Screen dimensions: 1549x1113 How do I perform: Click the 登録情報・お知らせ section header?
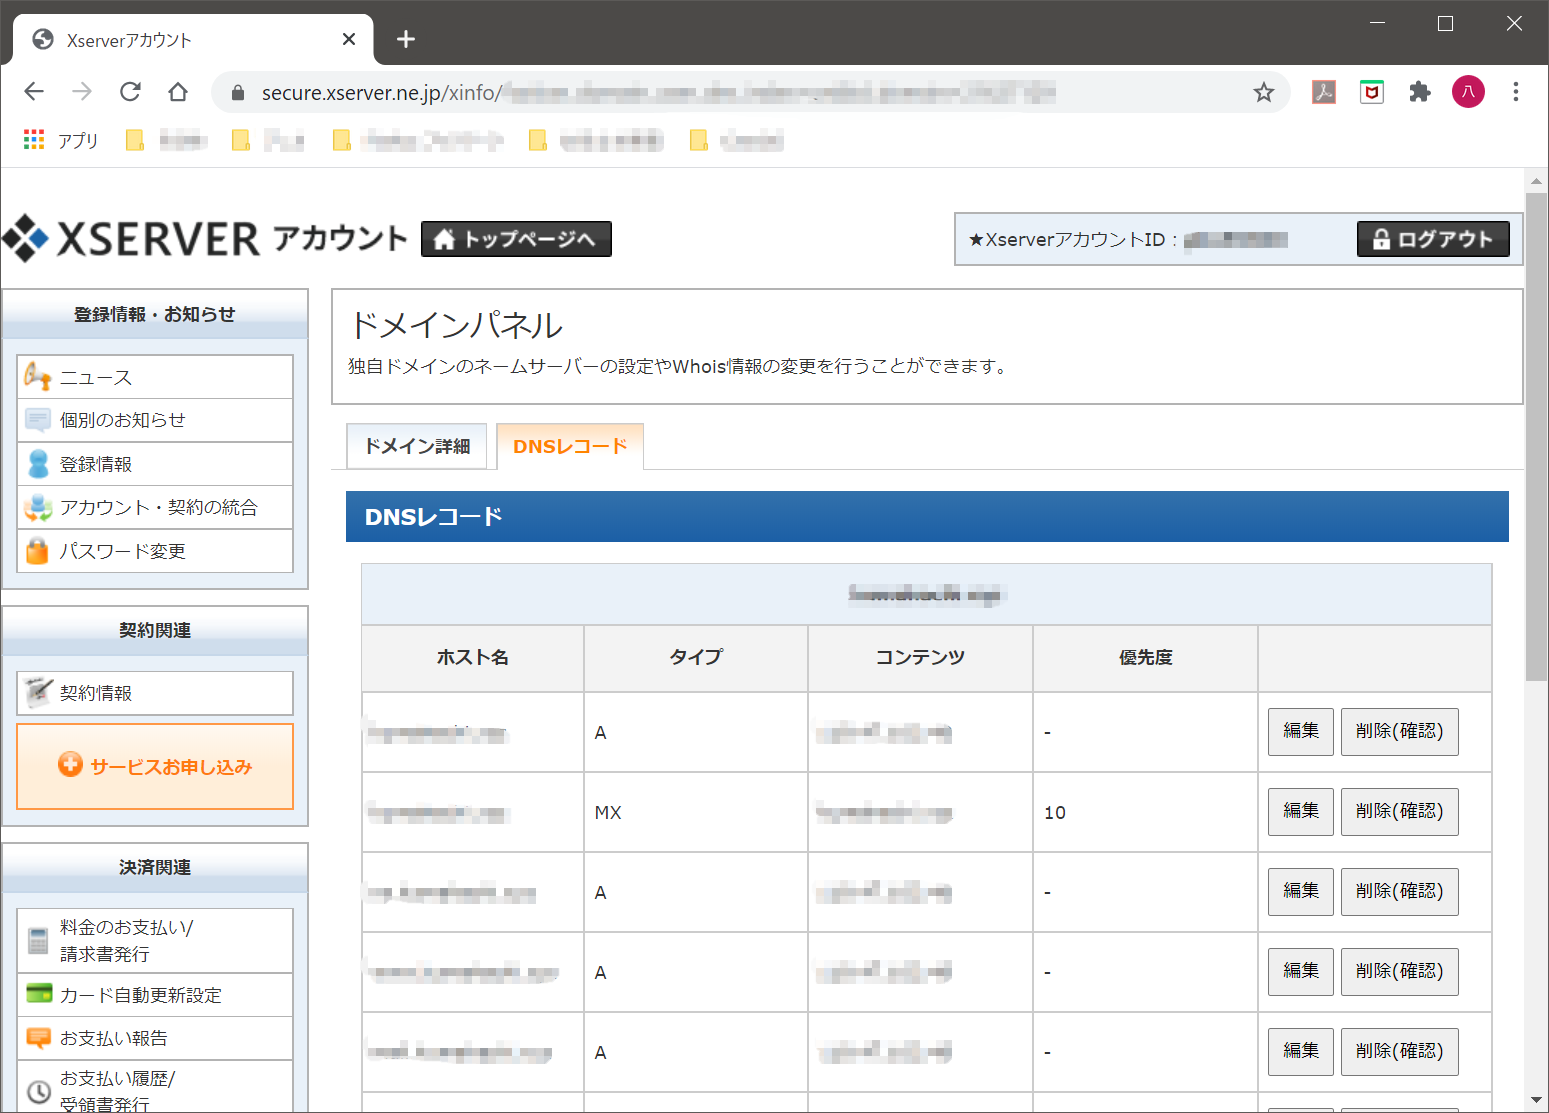(x=155, y=314)
